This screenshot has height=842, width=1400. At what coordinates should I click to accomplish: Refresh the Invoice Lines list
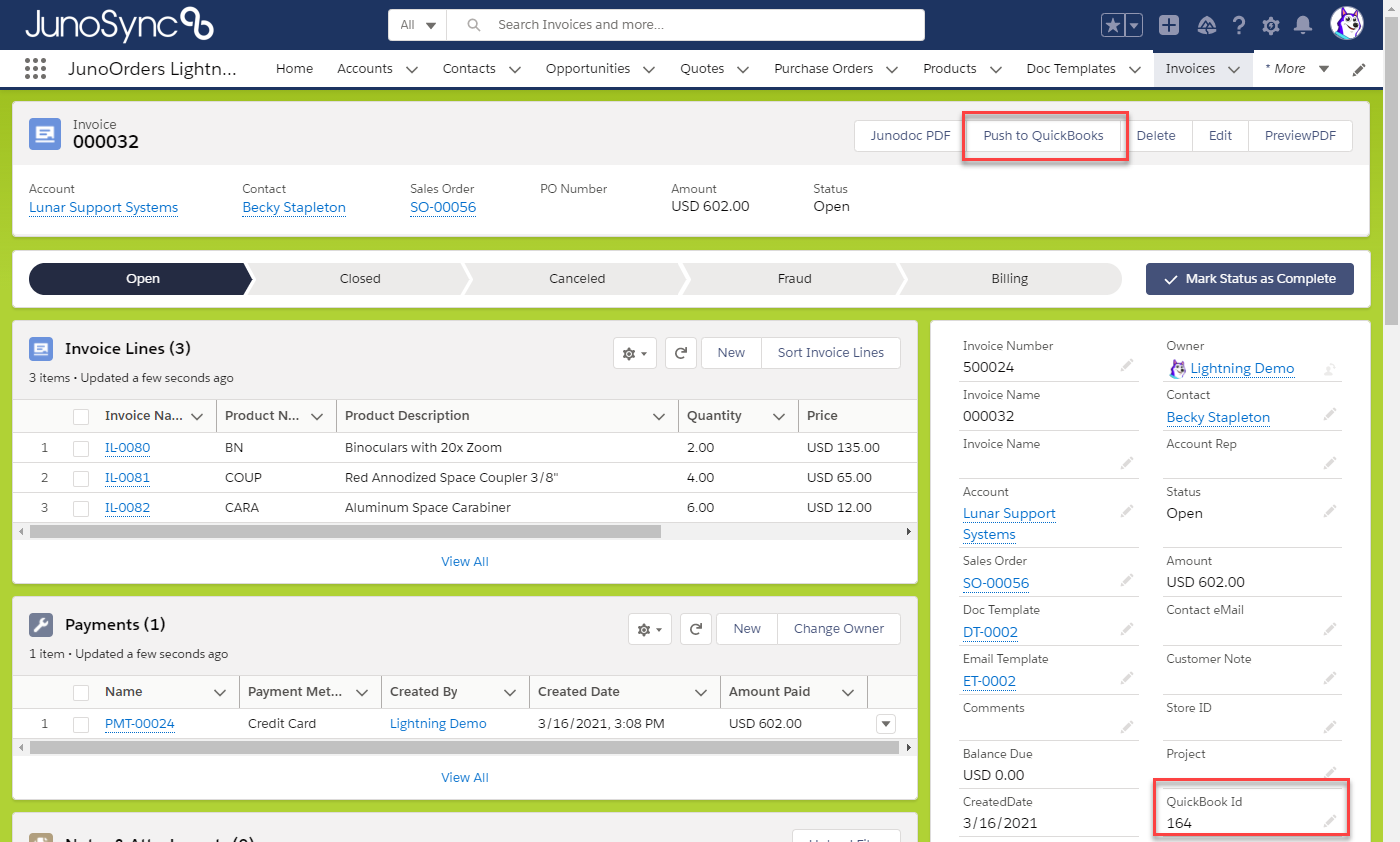click(681, 352)
